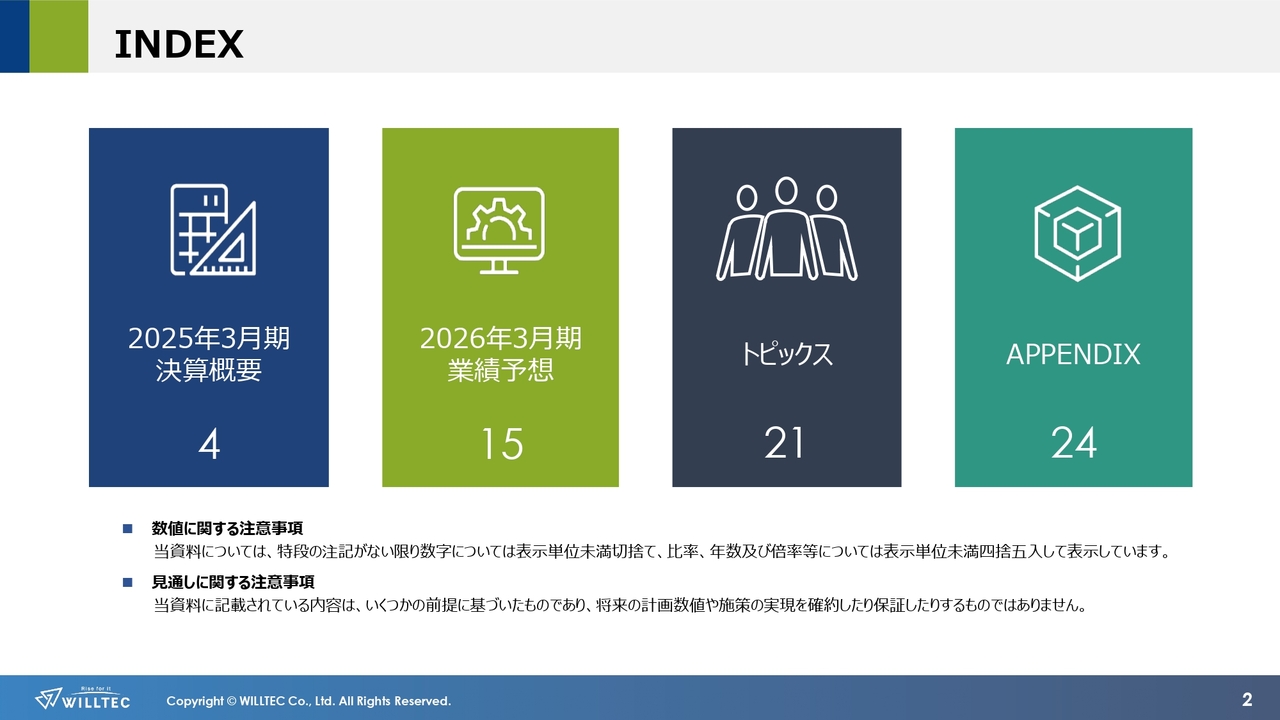The image size is (1280, 720).
Task: Click the bullet marker before 見通しに関する注意事項
Action: tap(126, 580)
